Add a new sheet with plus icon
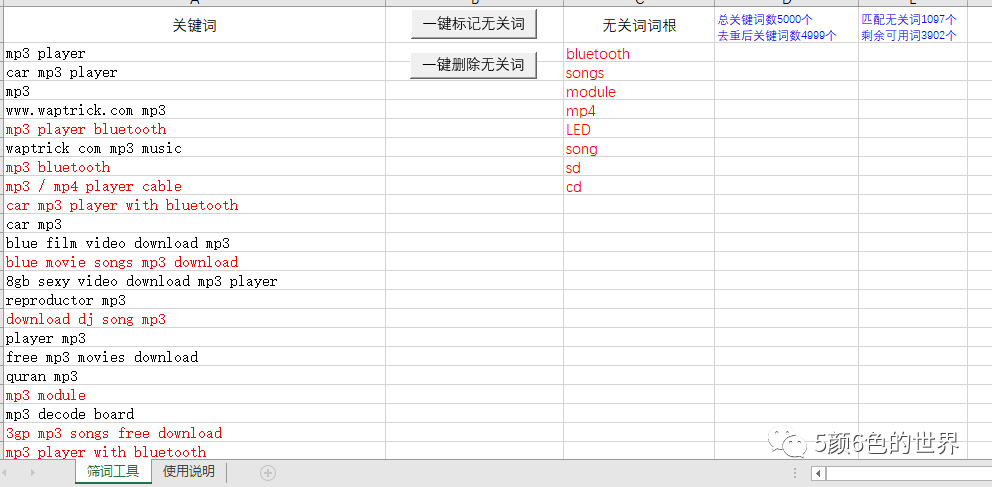992x487 pixels. (268, 473)
